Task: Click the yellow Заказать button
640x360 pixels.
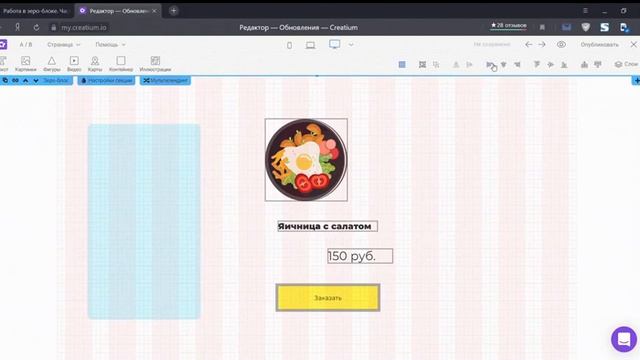Action: click(x=328, y=298)
